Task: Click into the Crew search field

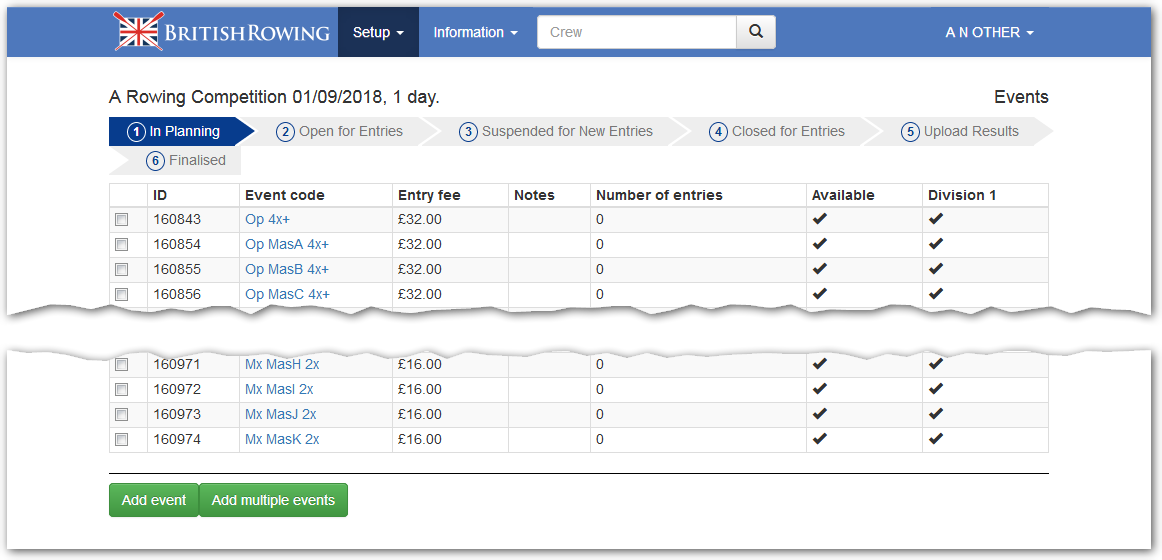Action: point(637,32)
